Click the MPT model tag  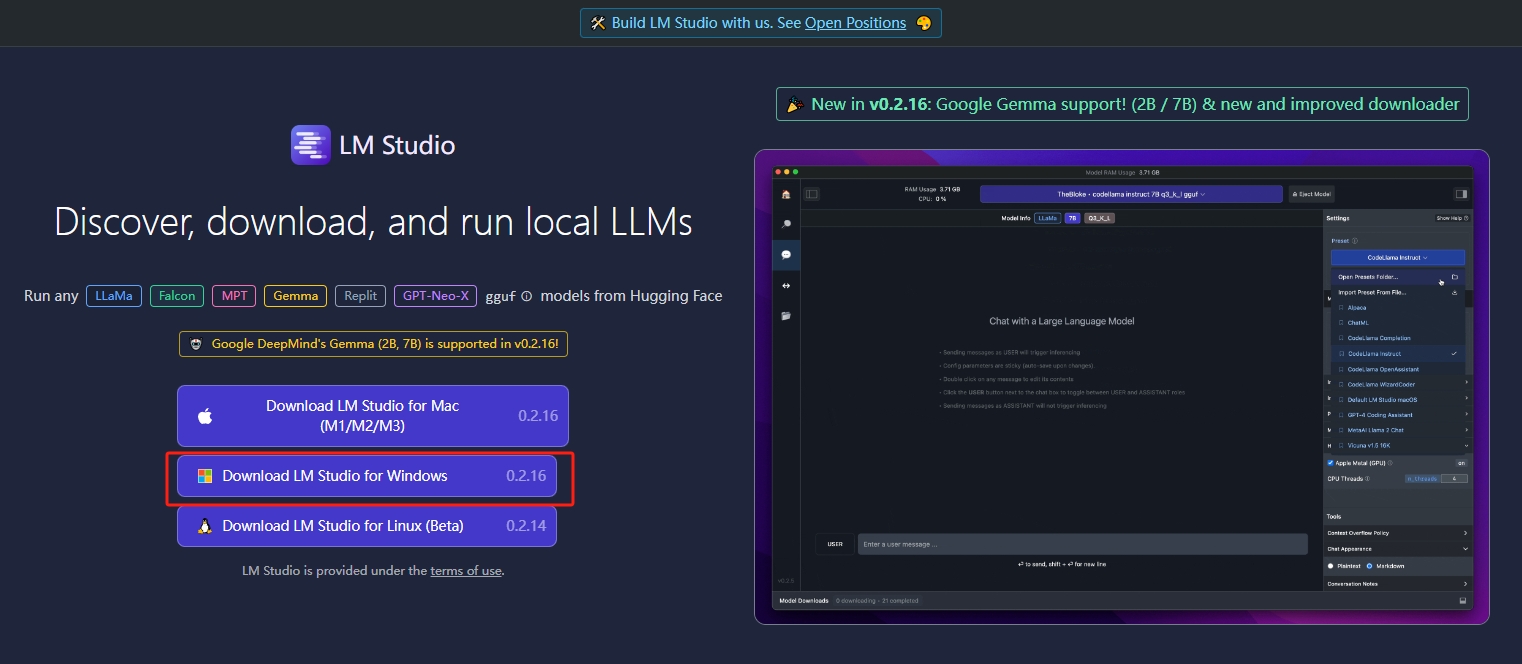pyautogui.click(x=234, y=296)
